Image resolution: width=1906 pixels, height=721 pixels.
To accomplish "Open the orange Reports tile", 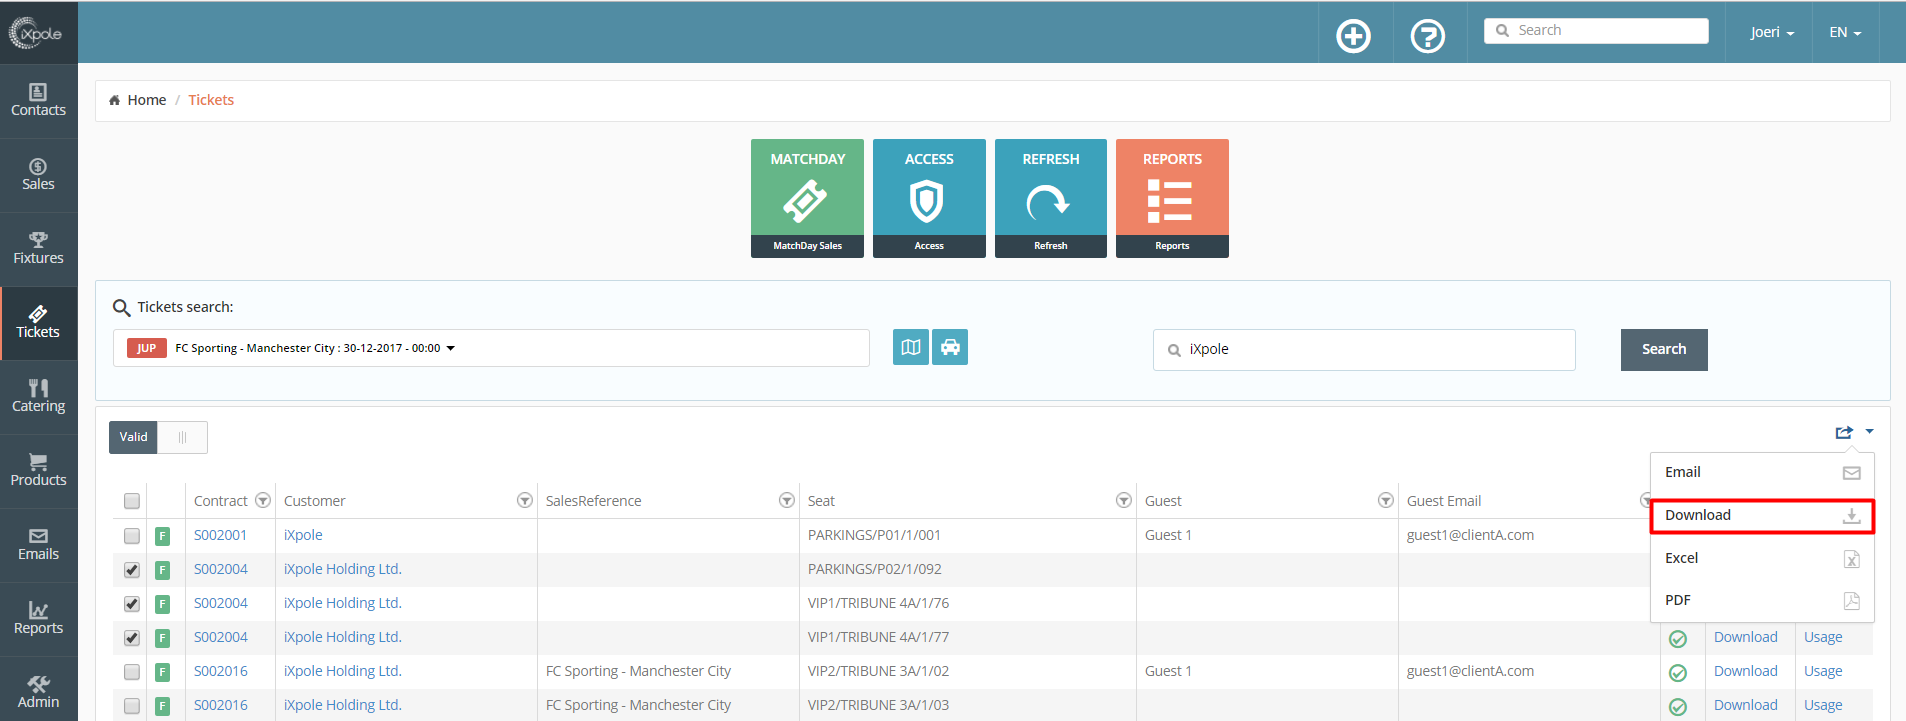I will point(1172,198).
